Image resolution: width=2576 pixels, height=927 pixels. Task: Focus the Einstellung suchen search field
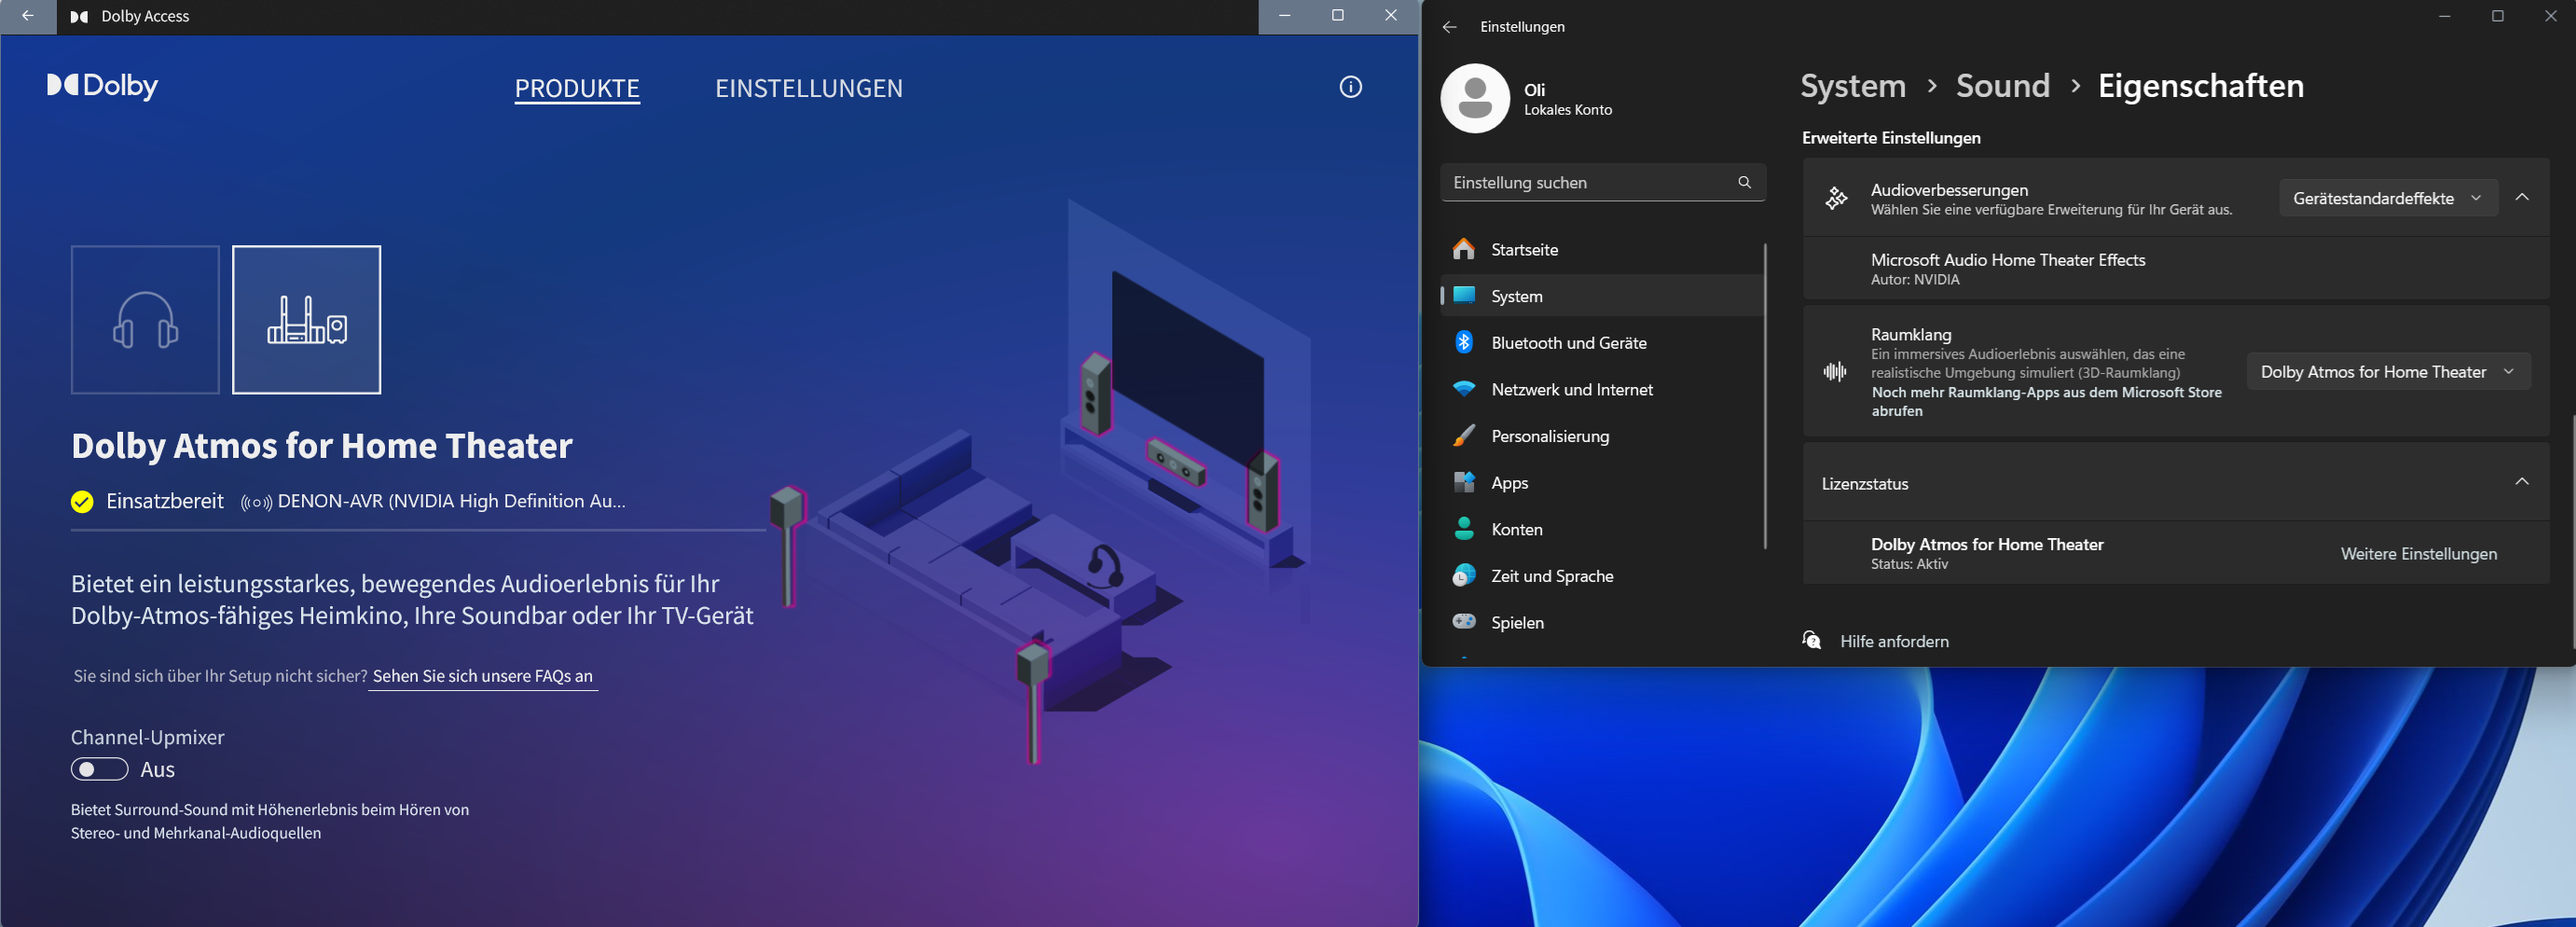click(1602, 182)
